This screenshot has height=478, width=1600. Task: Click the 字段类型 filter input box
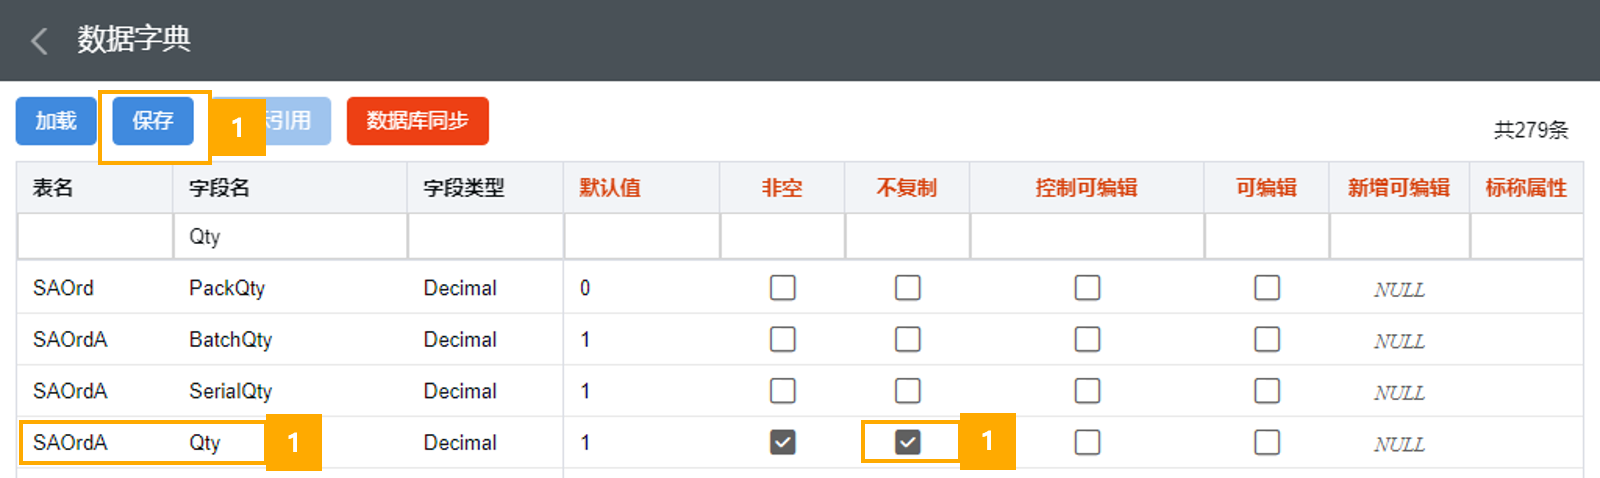tap(485, 237)
